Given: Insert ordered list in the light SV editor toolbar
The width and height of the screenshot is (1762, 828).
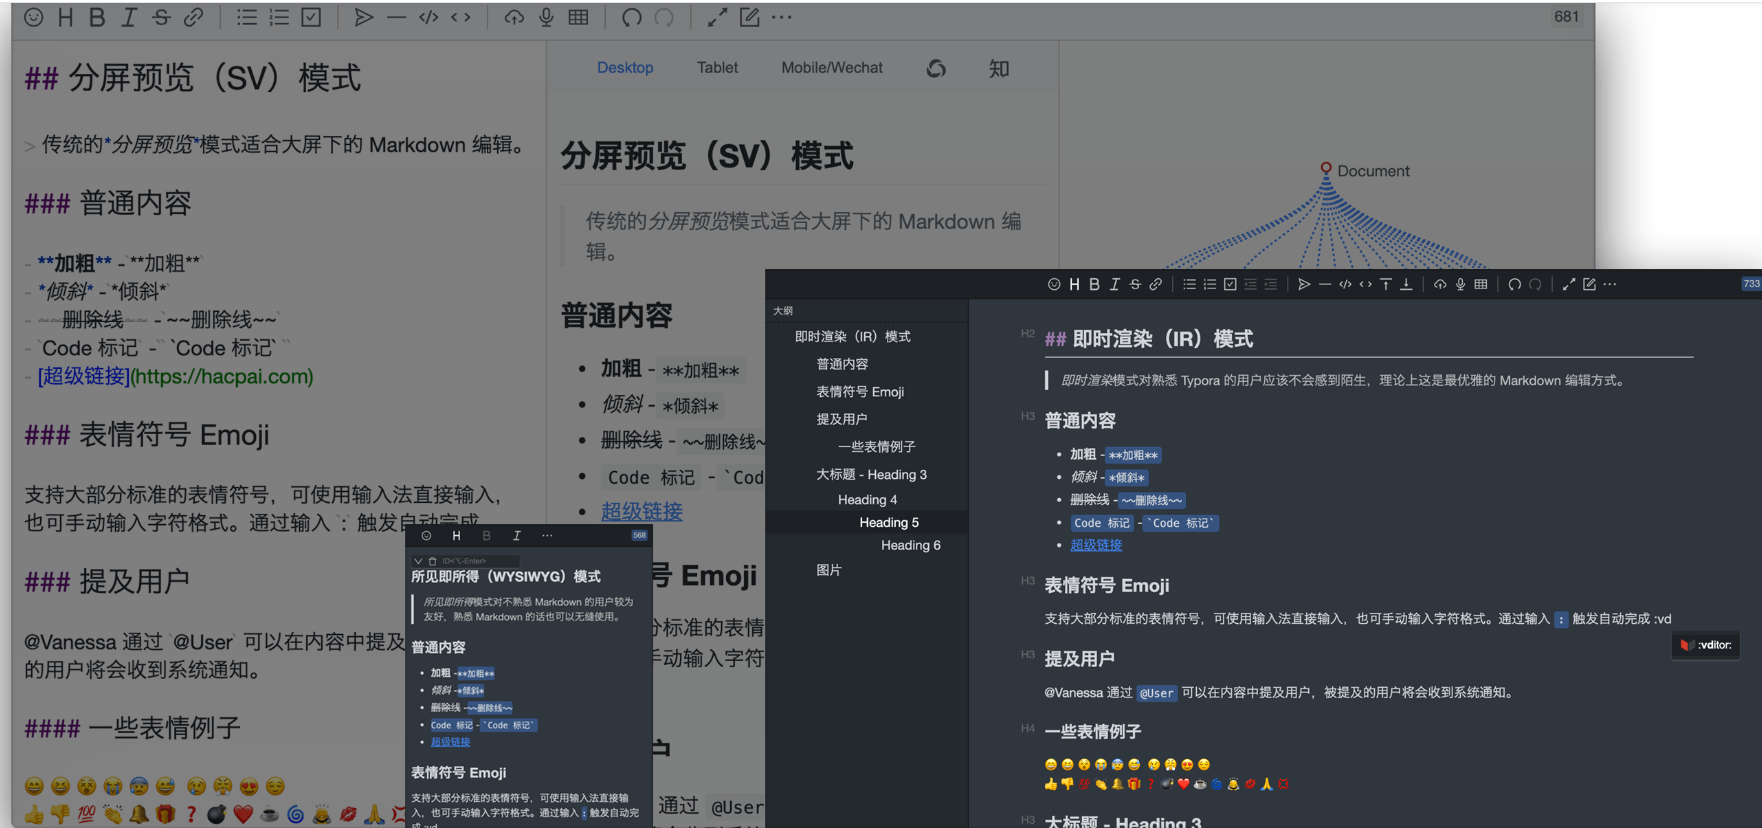Looking at the screenshot, I should pyautogui.click(x=279, y=17).
